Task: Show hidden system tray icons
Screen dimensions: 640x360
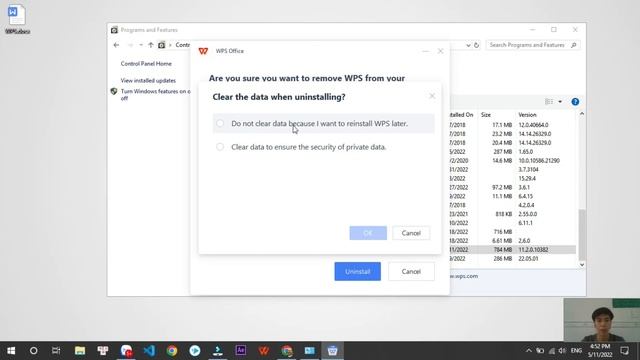Action: coord(529,351)
